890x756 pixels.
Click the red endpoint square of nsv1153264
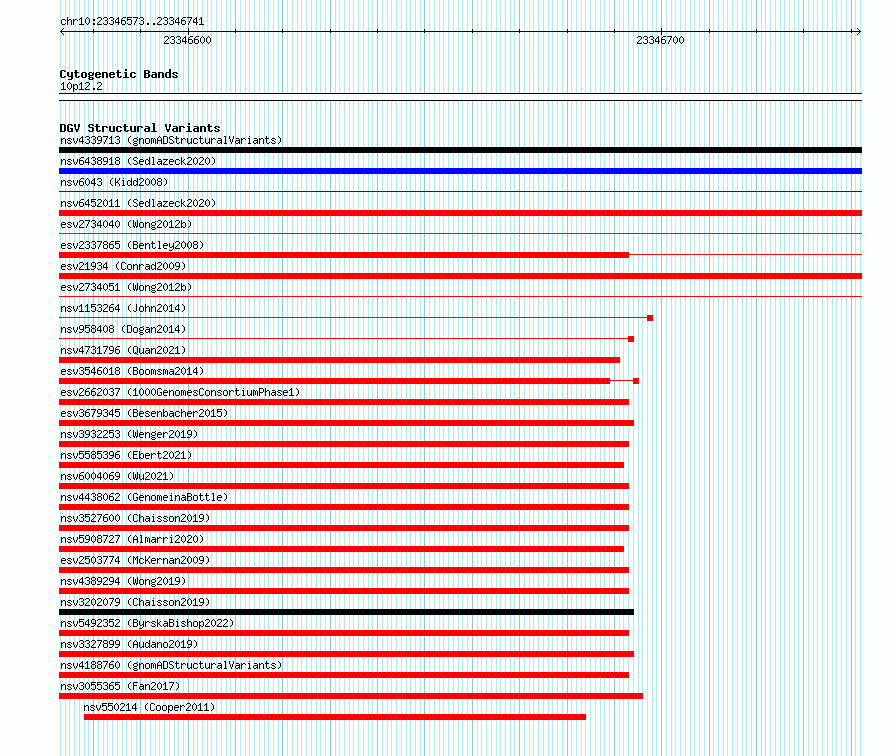[x=650, y=318]
